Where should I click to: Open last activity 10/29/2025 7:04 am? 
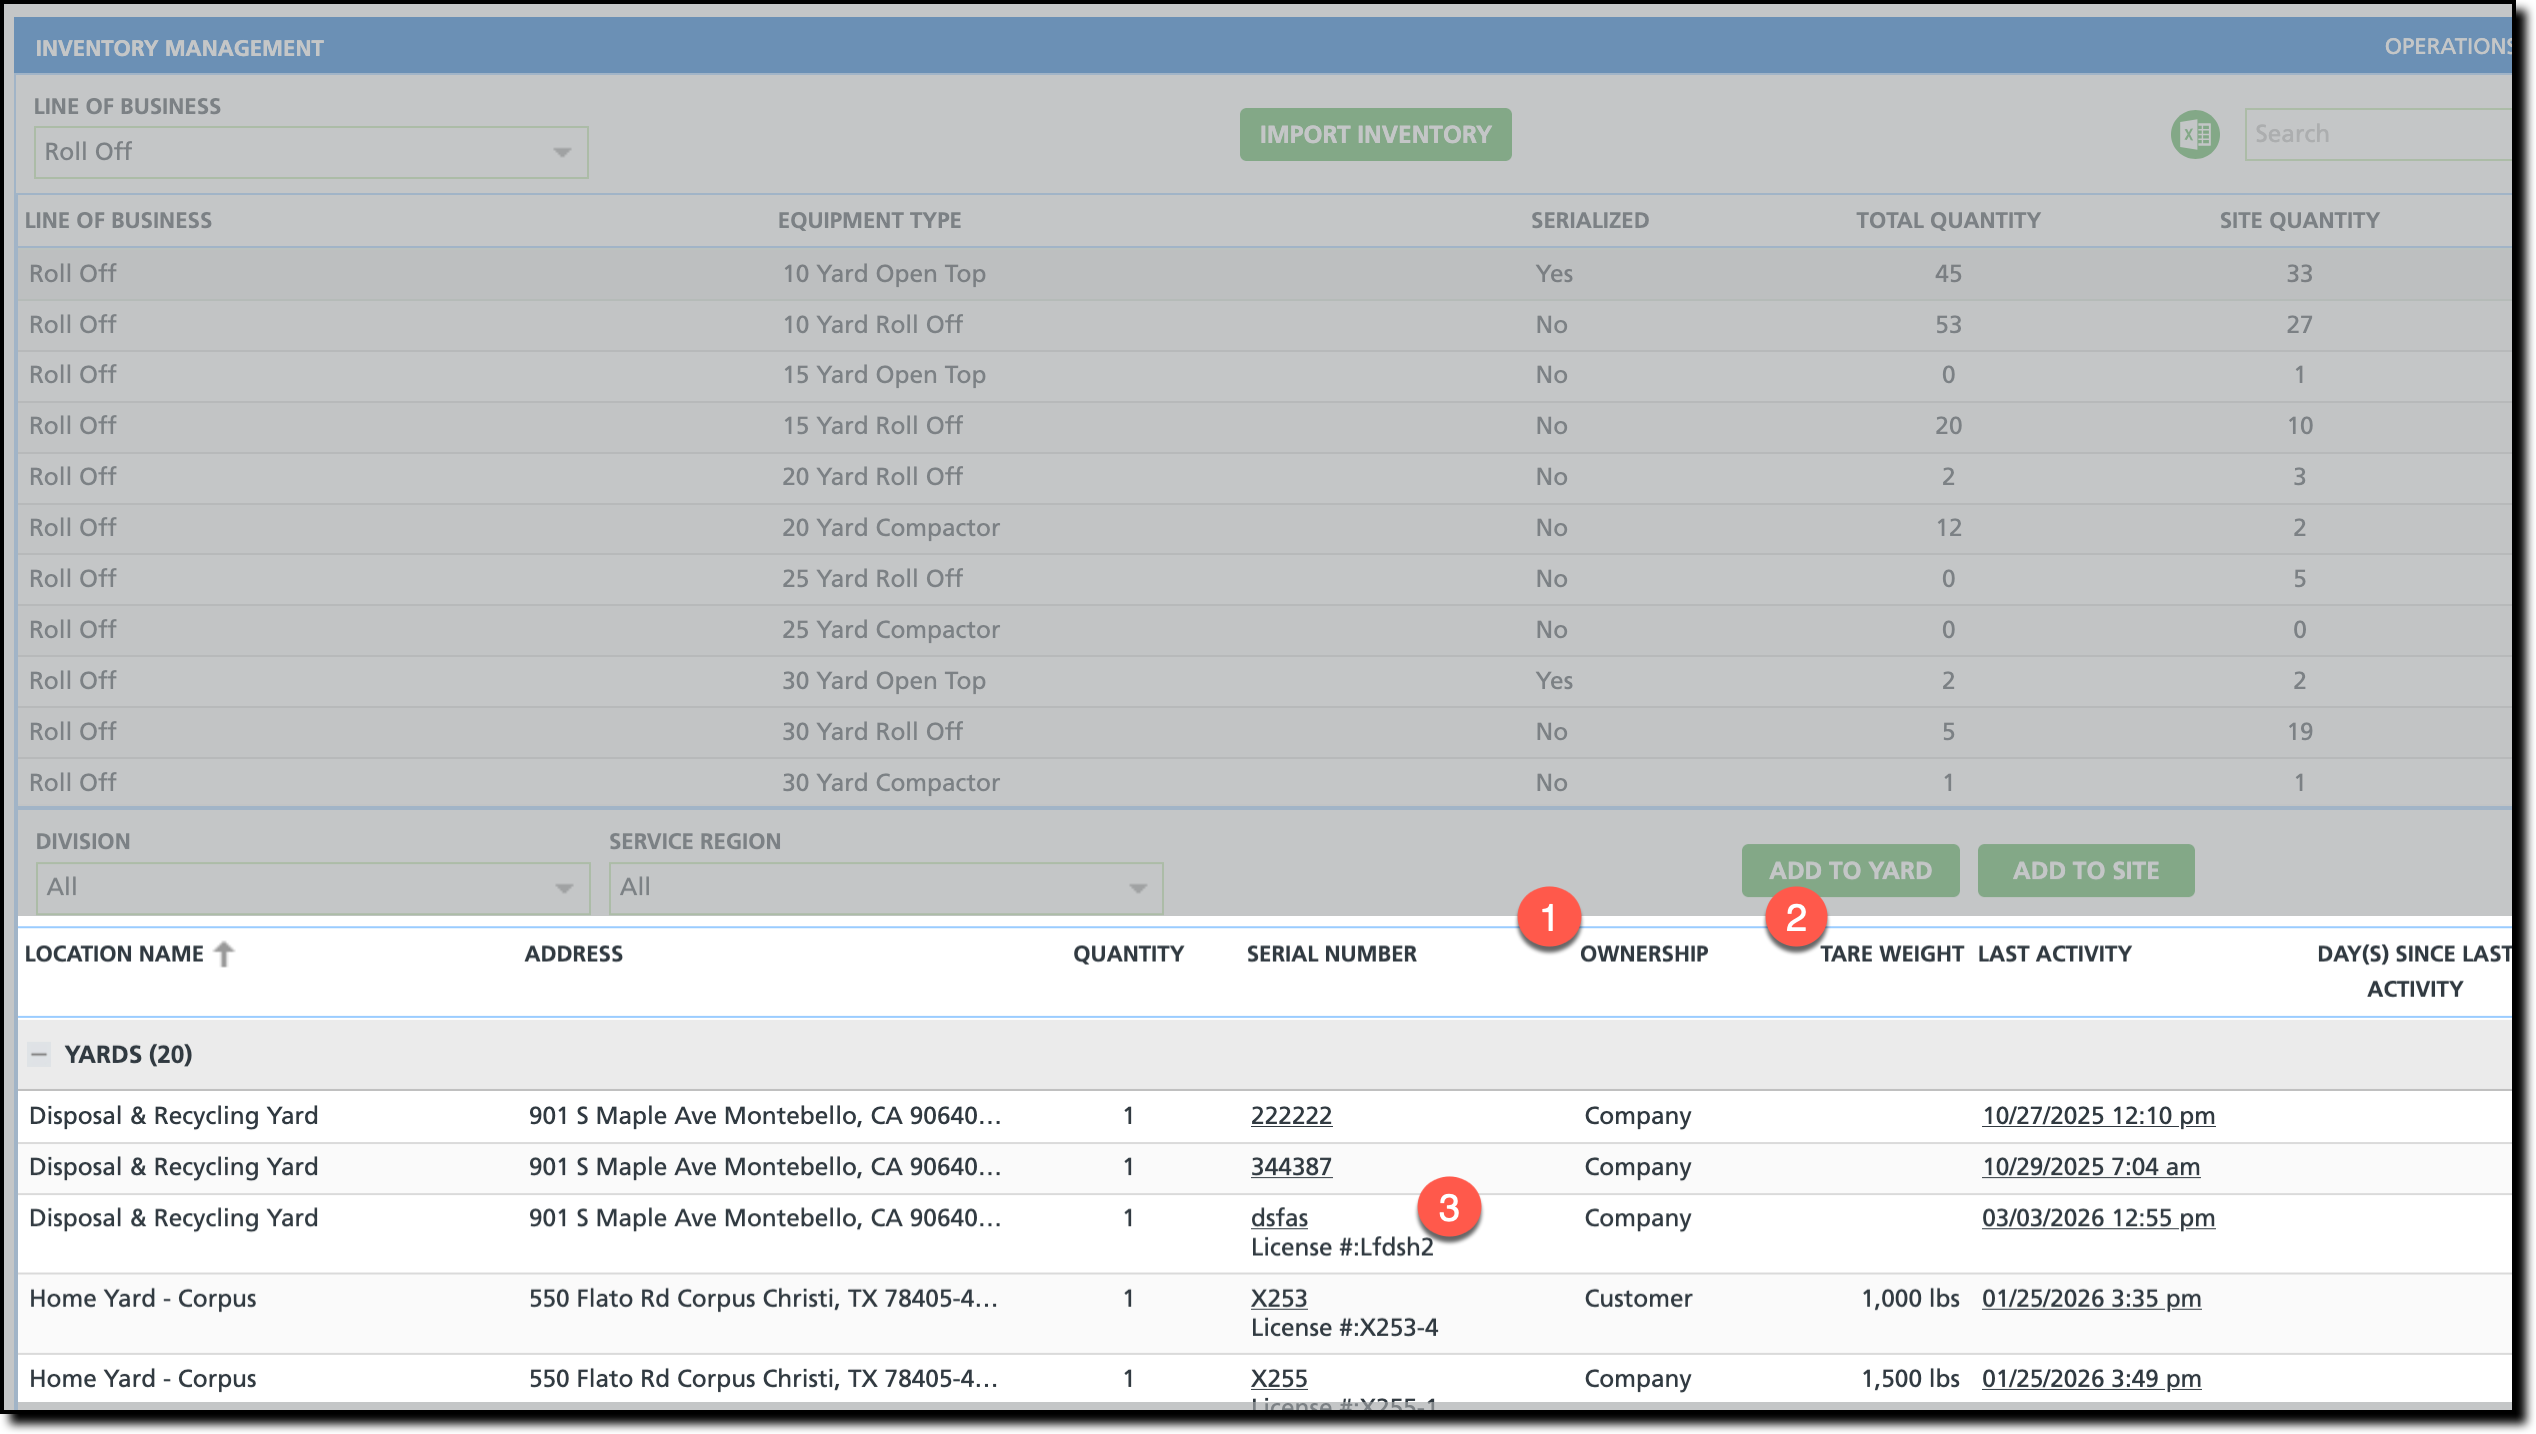pyautogui.click(x=2091, y=1166)
